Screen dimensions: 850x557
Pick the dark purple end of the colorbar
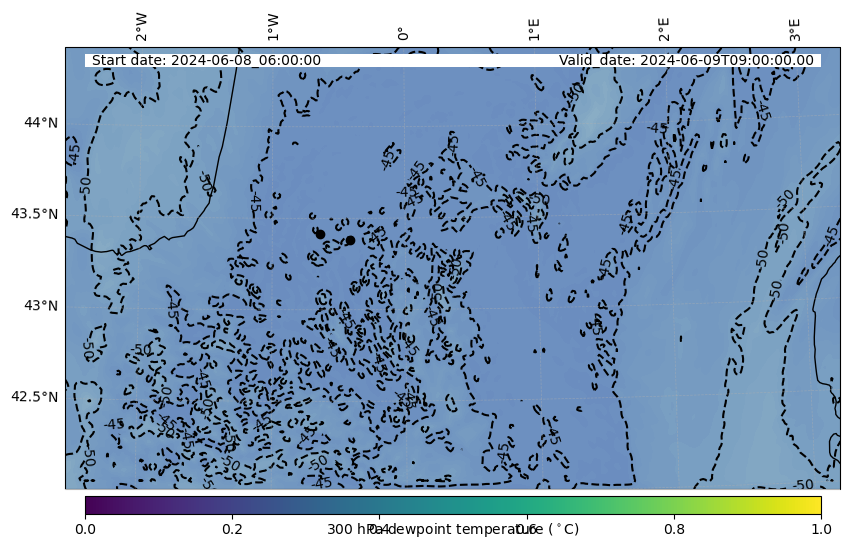(91, 504)
